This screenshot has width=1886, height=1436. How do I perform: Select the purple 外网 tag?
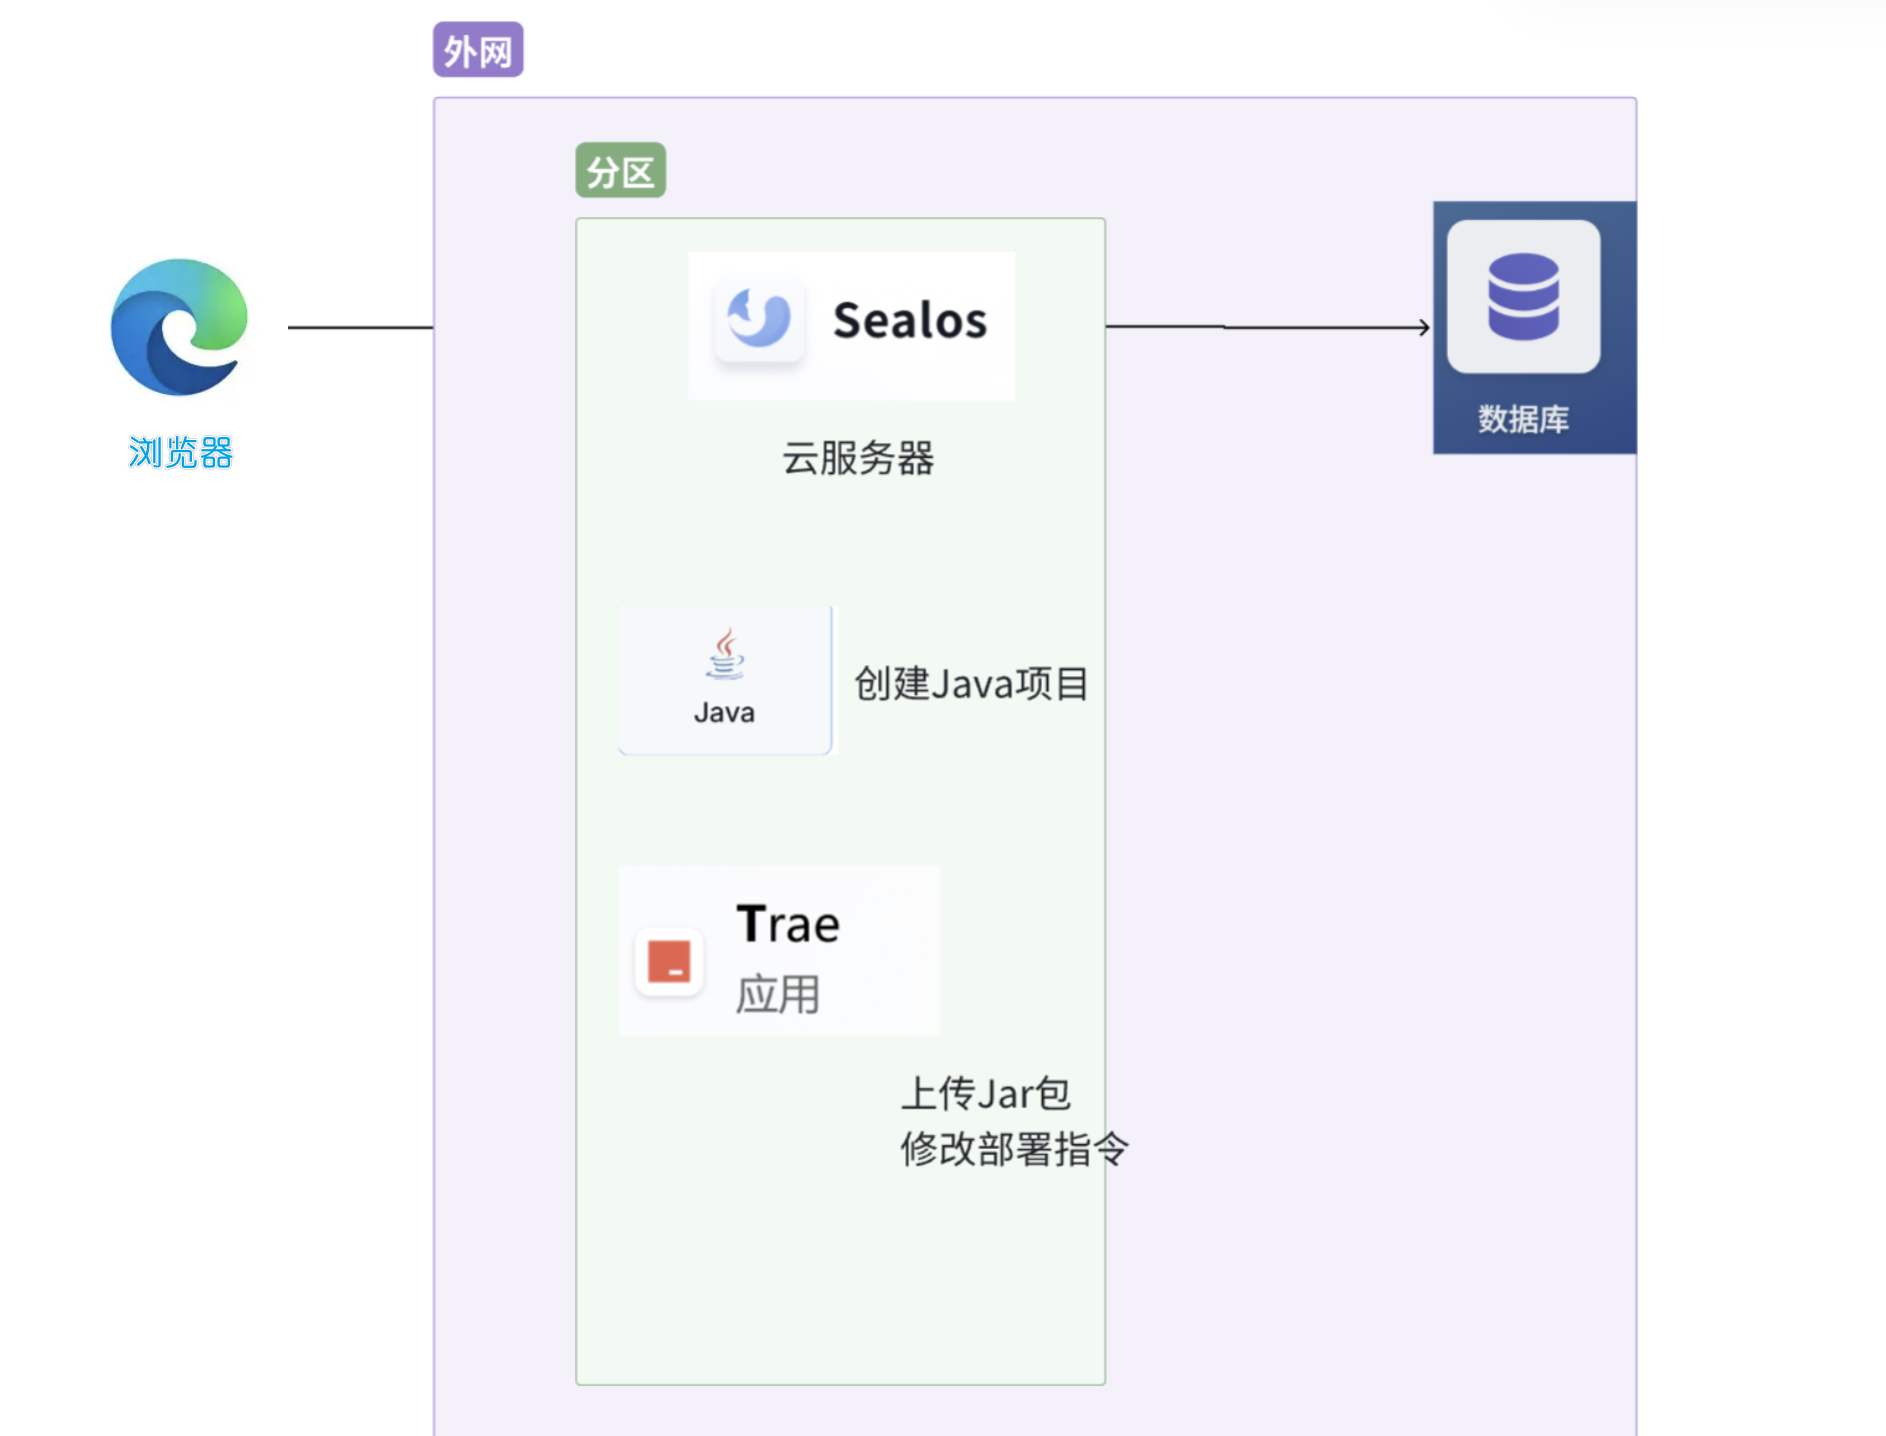click(478, 50)
